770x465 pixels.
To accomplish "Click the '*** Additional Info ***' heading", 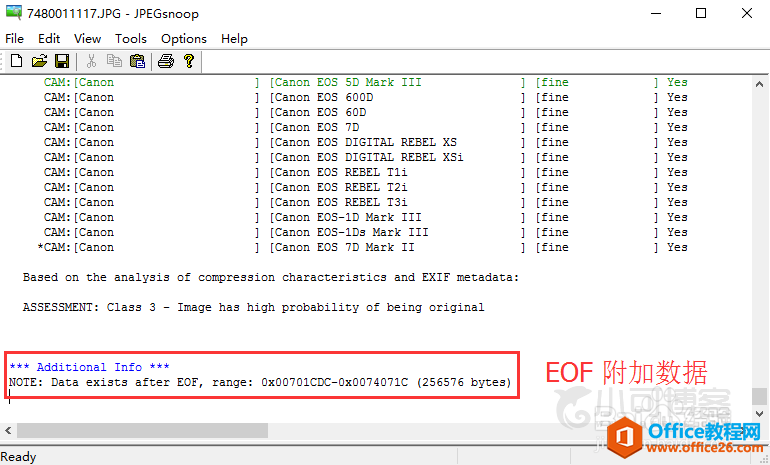I will pyautogui.click(x=89, y=367).
